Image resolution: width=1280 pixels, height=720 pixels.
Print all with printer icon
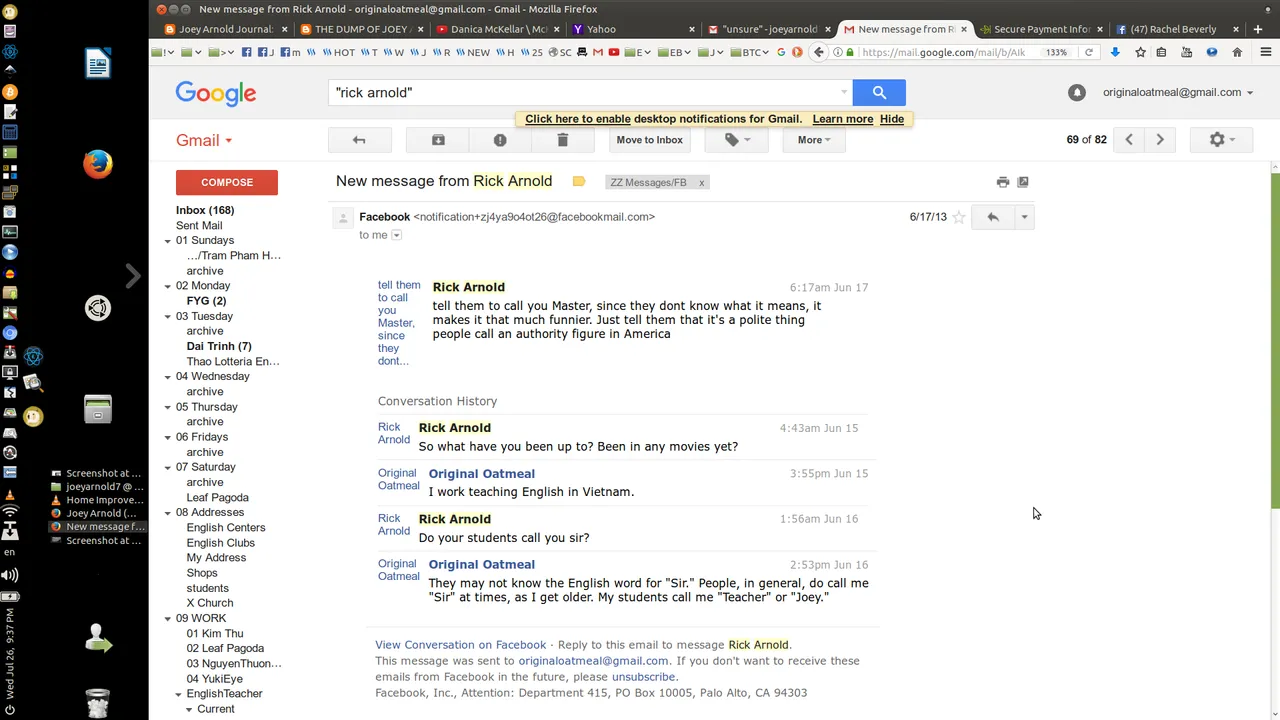[x=1003, y=182]
